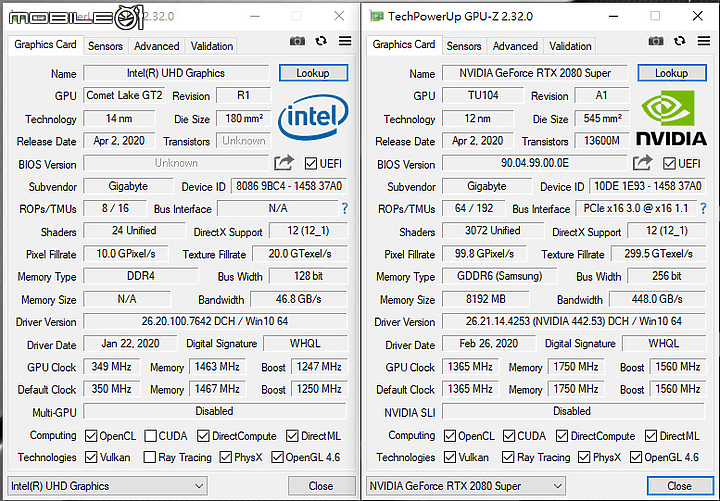Click Transistors value 13600M
The height and width of the screenshot is (501, 720).
coord(602,141)
